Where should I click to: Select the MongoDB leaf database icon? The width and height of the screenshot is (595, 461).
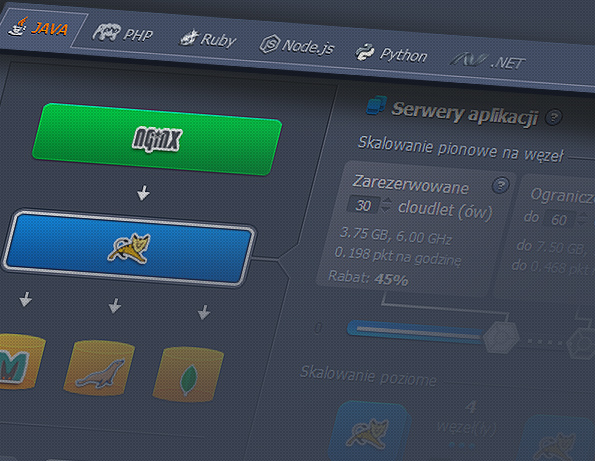tap(188, 374)
